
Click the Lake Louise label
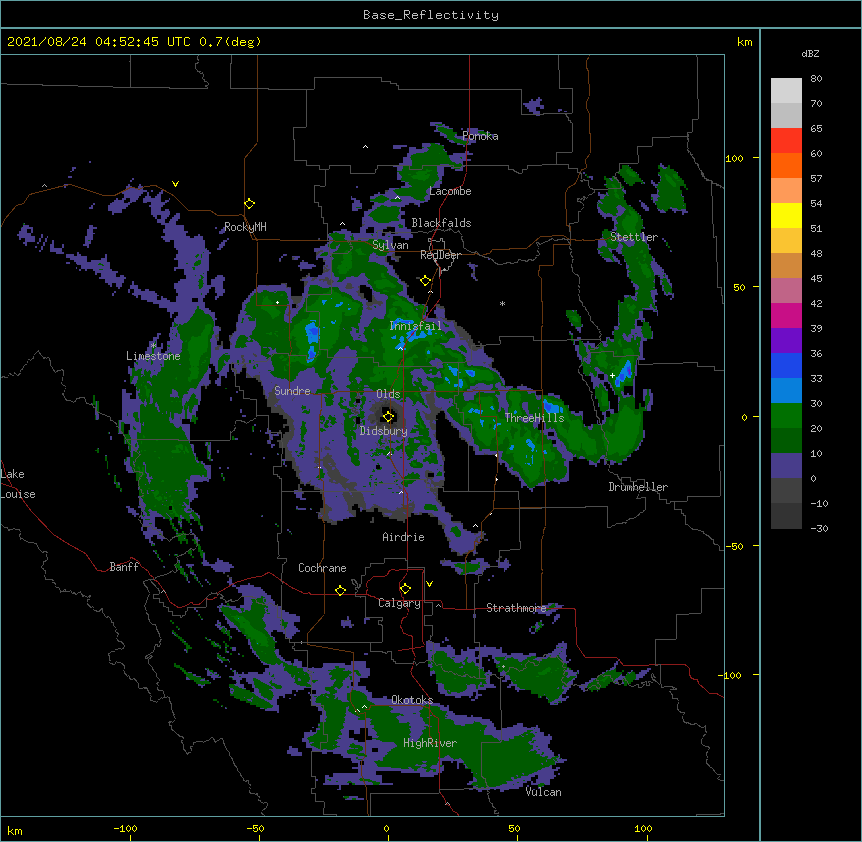coord(18,484)
